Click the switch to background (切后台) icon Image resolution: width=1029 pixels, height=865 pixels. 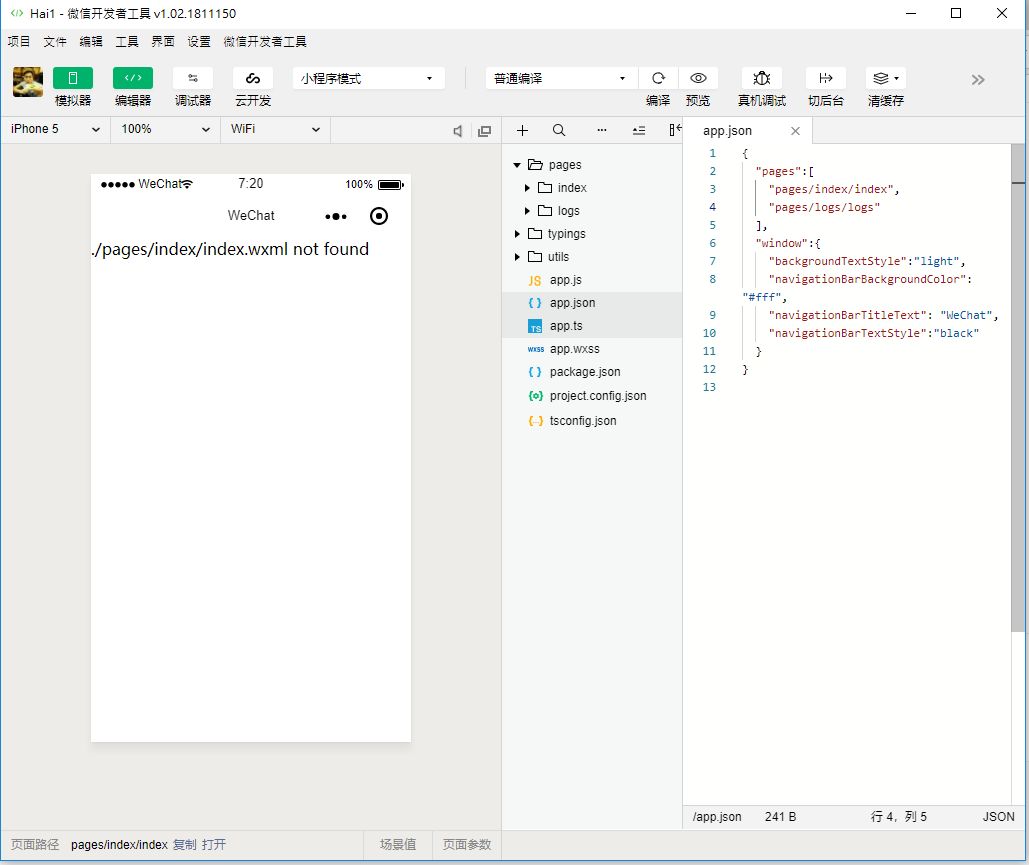(x=826, y=78)
